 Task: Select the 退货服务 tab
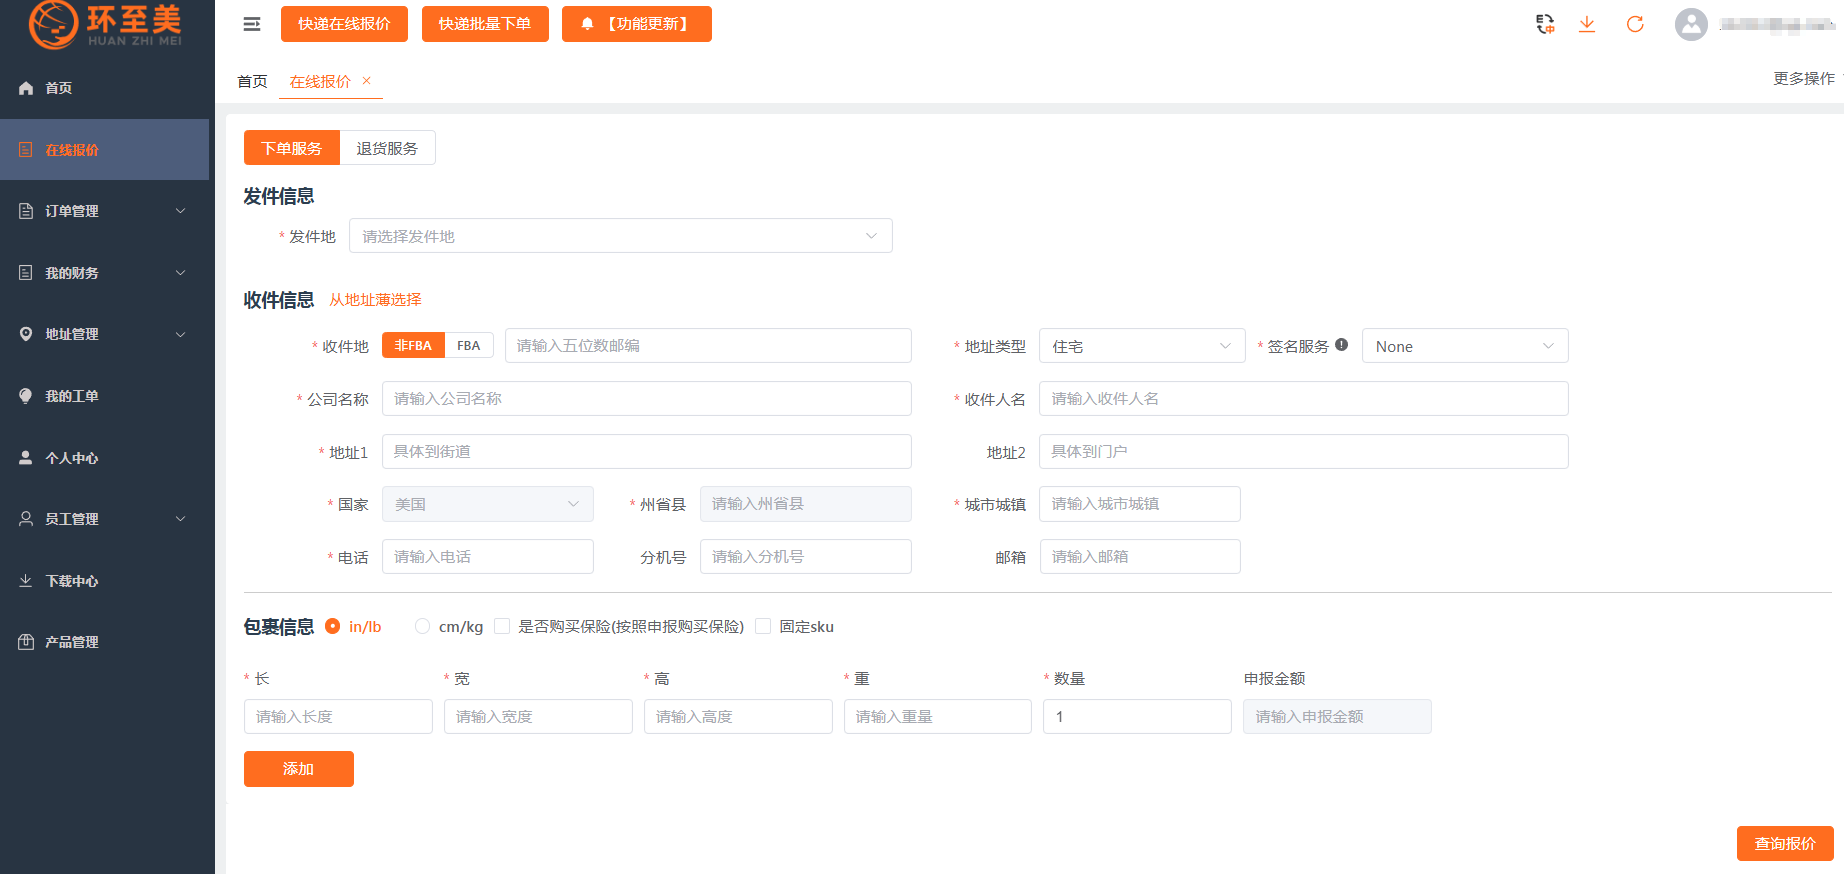point(387,148)
